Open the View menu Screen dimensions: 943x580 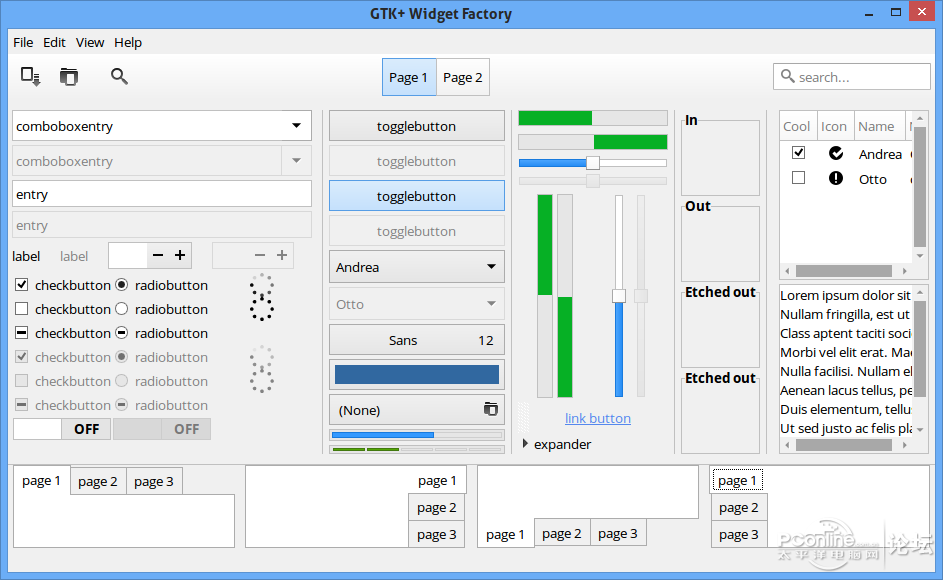pyautogui.click(x=90, y=42)
